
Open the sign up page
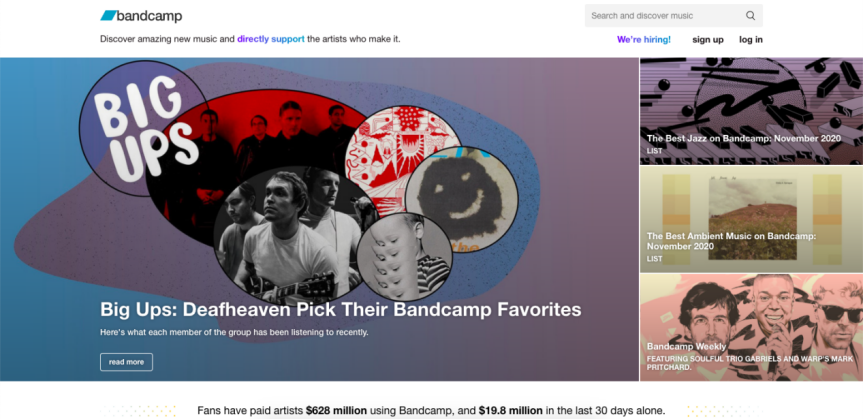point(708,40)
